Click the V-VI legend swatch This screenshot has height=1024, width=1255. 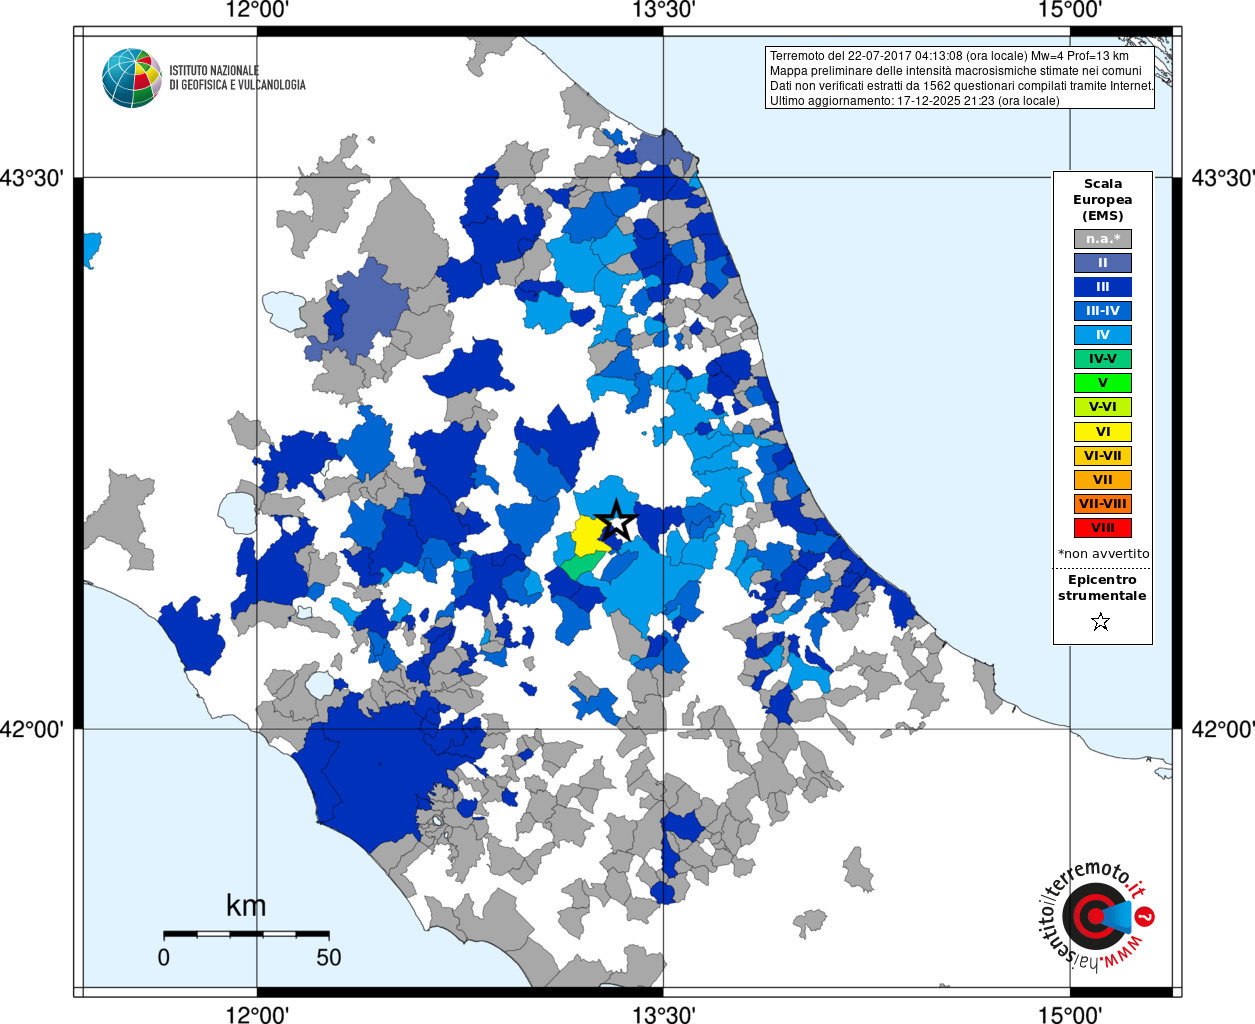click(1103, 407)
